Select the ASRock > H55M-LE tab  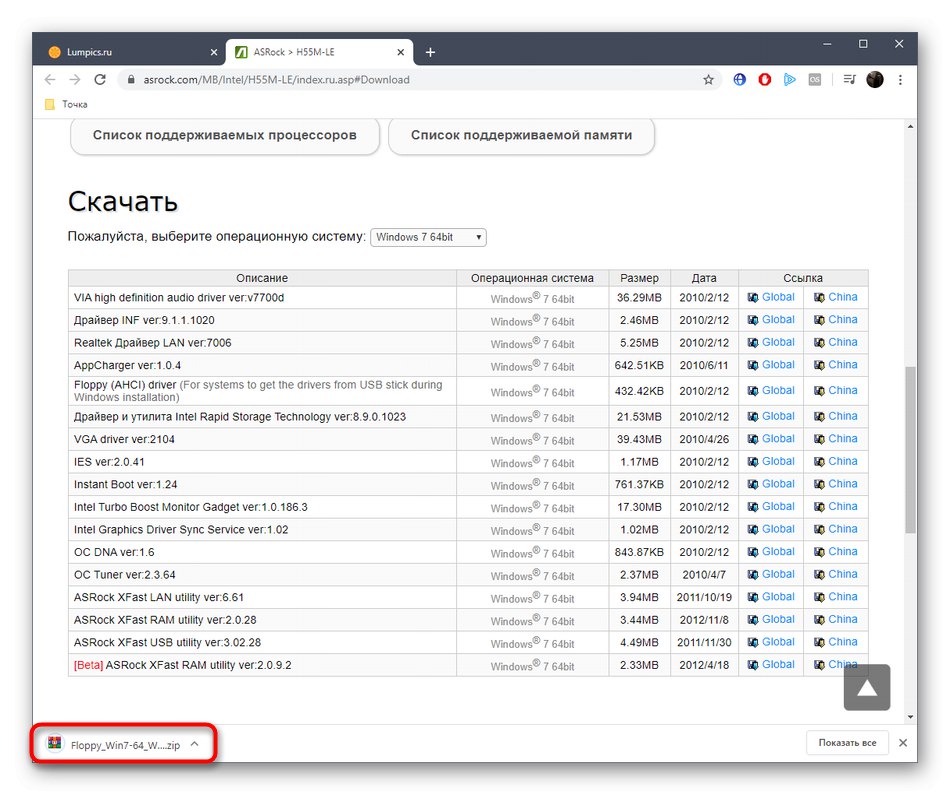[320, 52]
